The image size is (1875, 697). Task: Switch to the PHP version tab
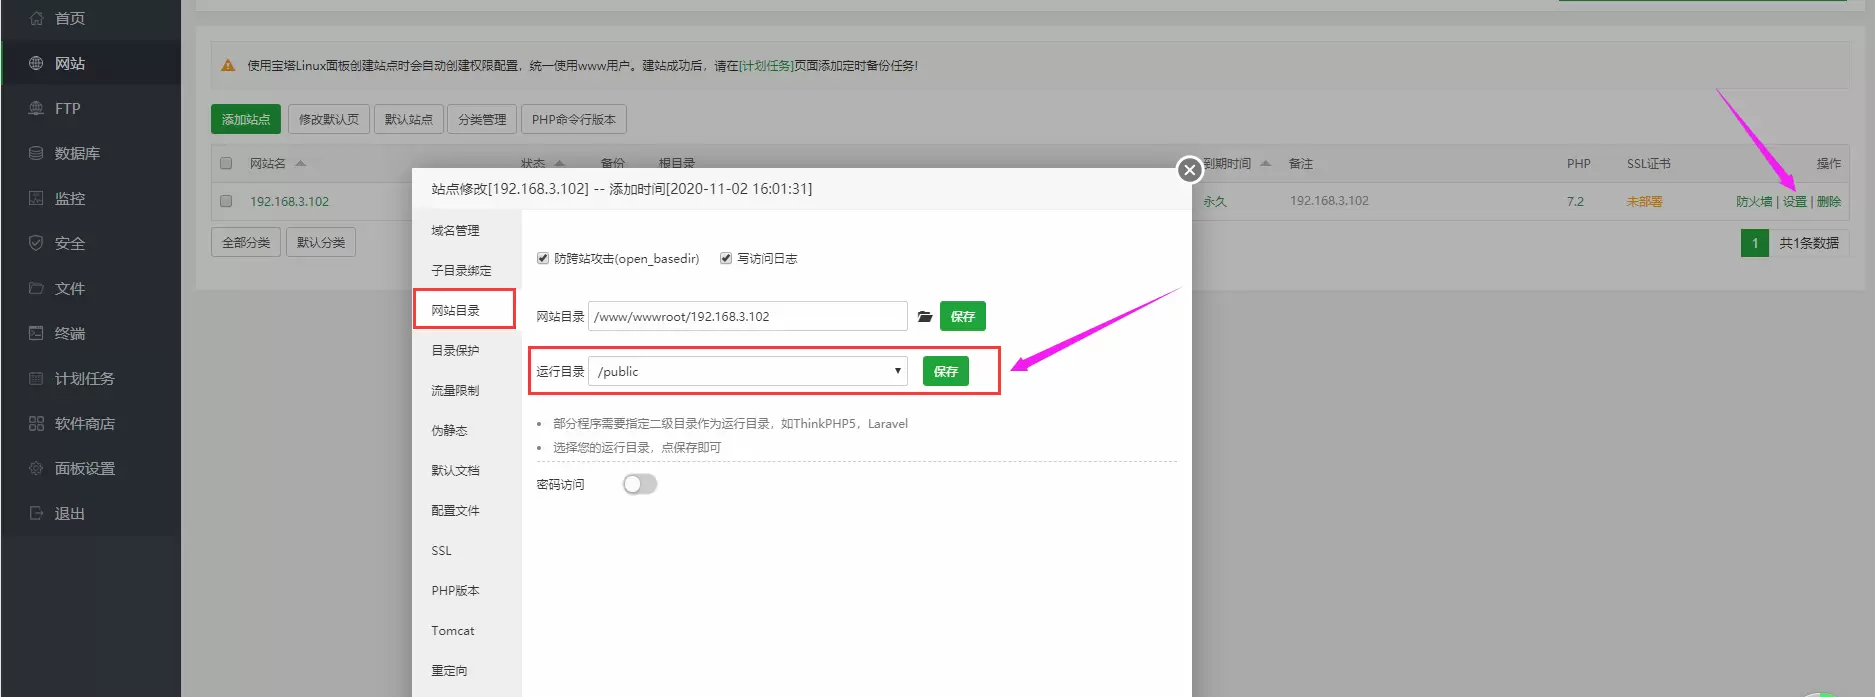455,591
